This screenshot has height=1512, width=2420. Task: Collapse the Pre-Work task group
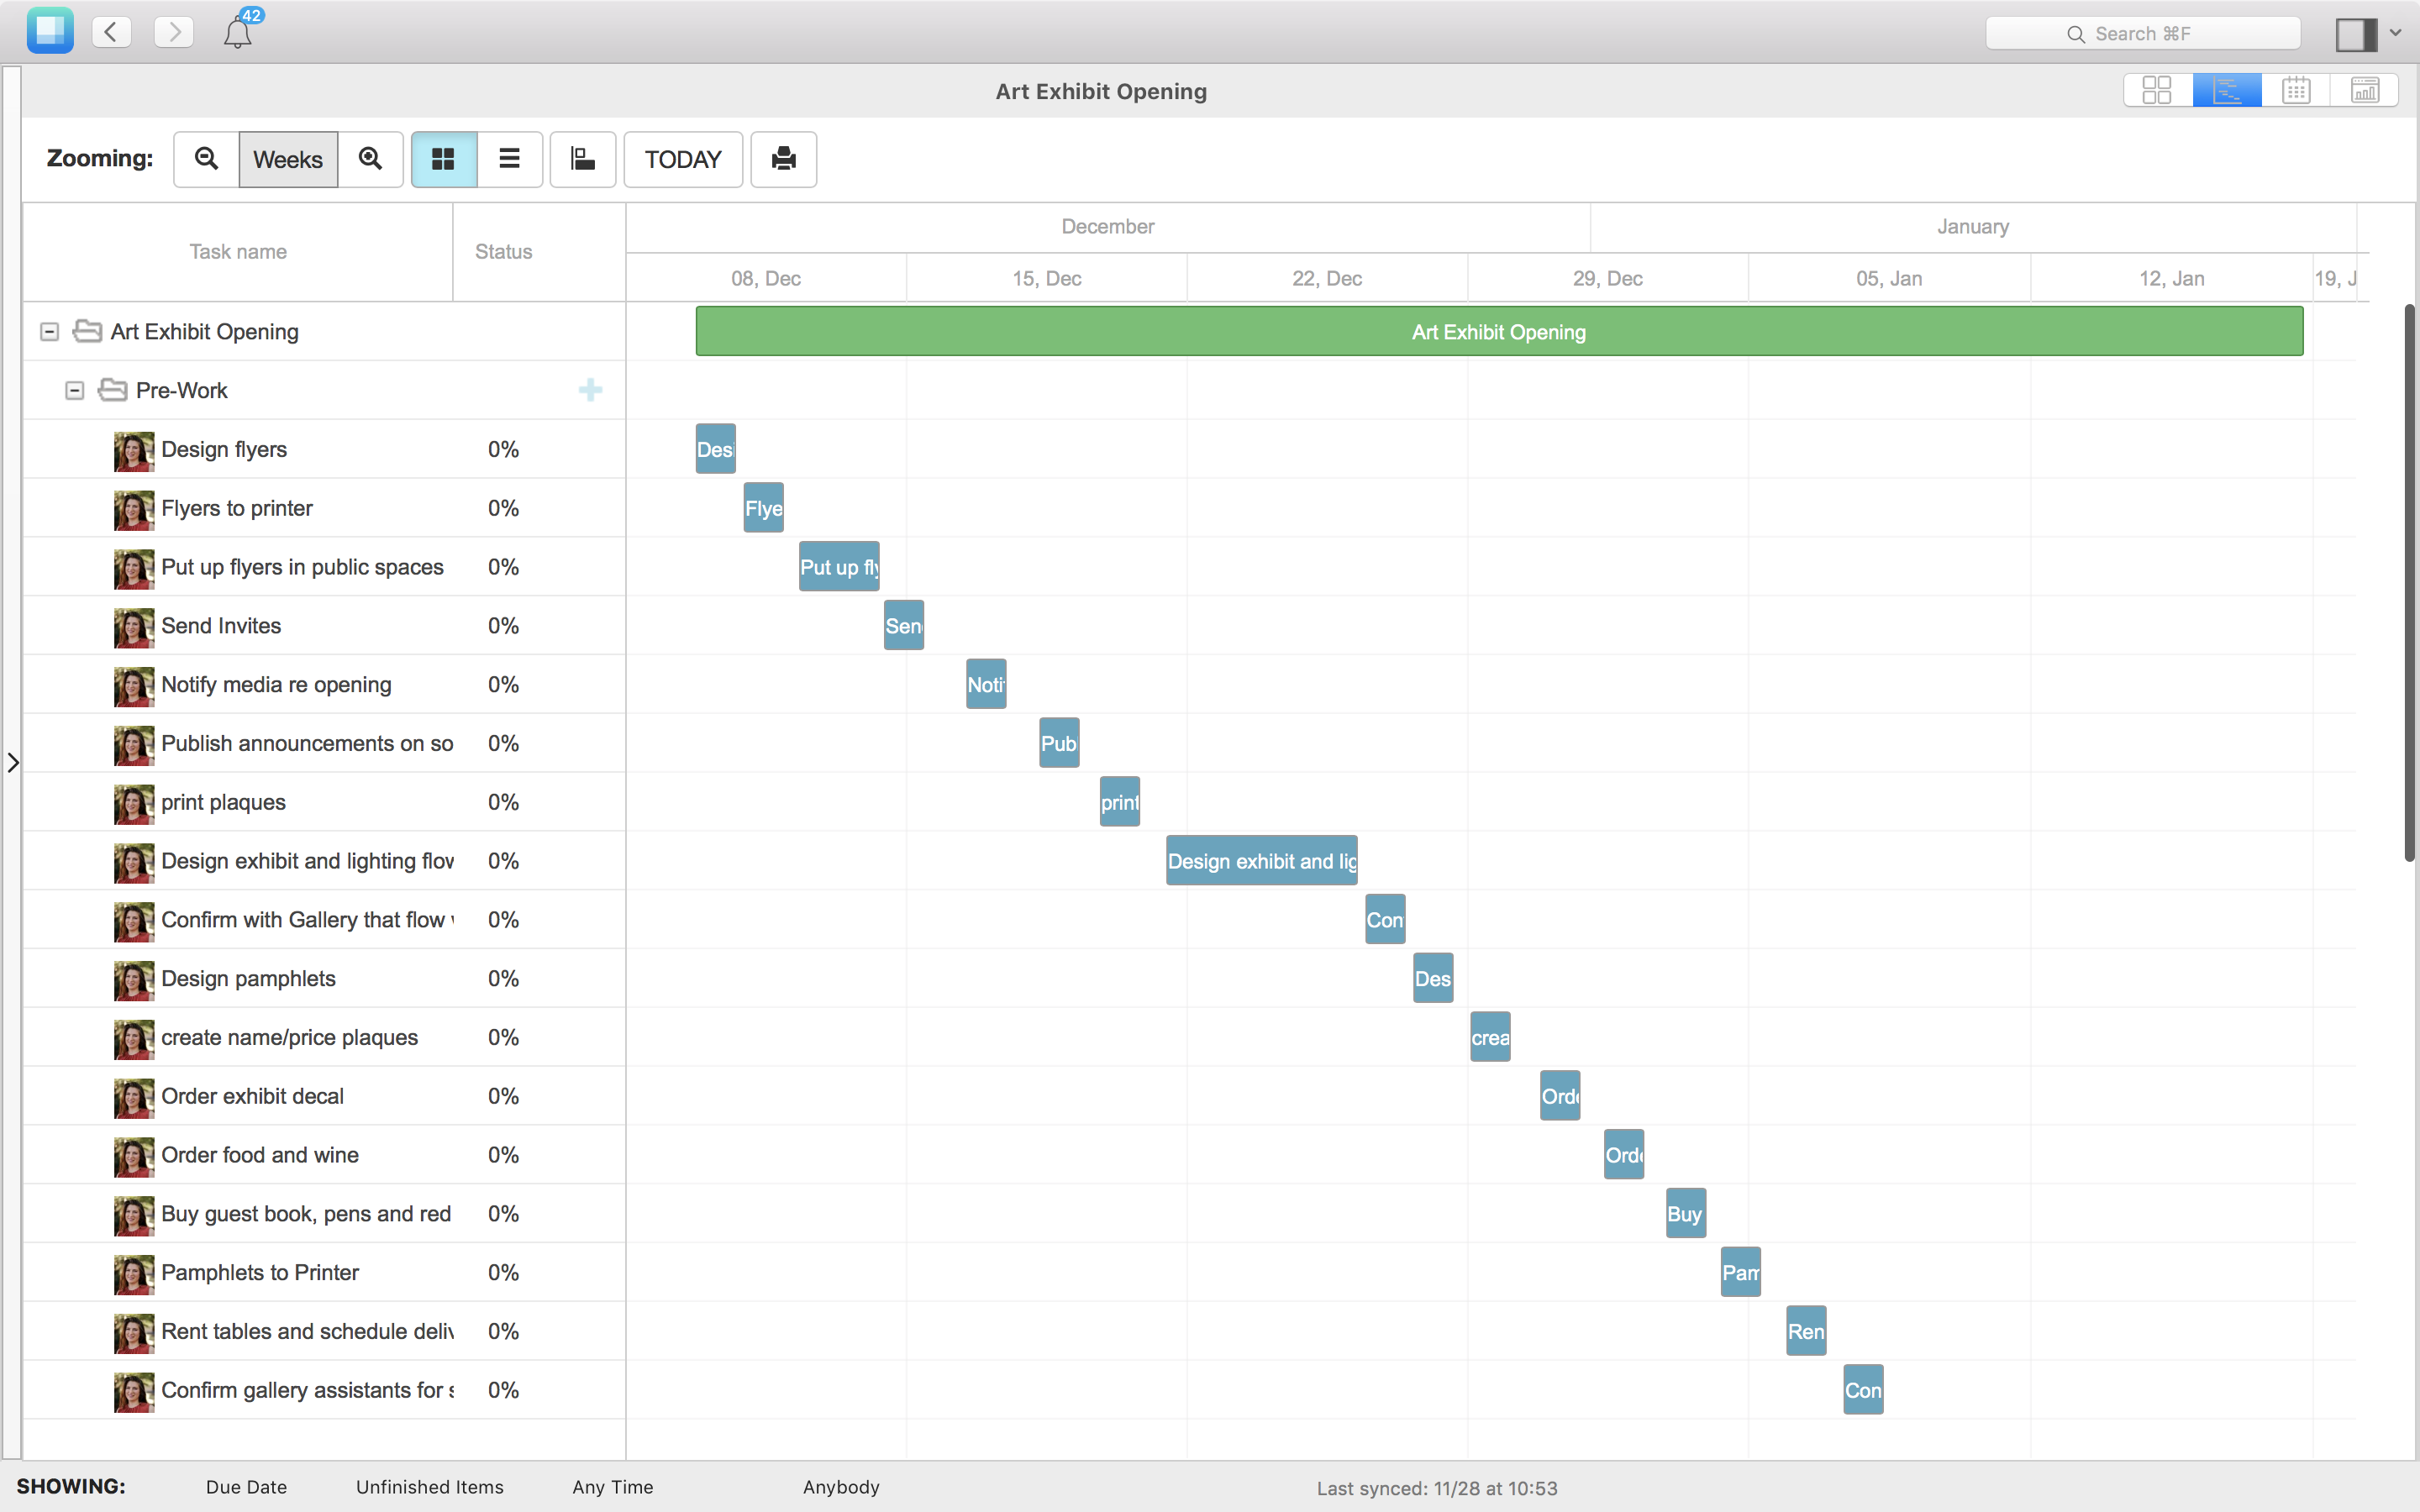pos(73,390)
